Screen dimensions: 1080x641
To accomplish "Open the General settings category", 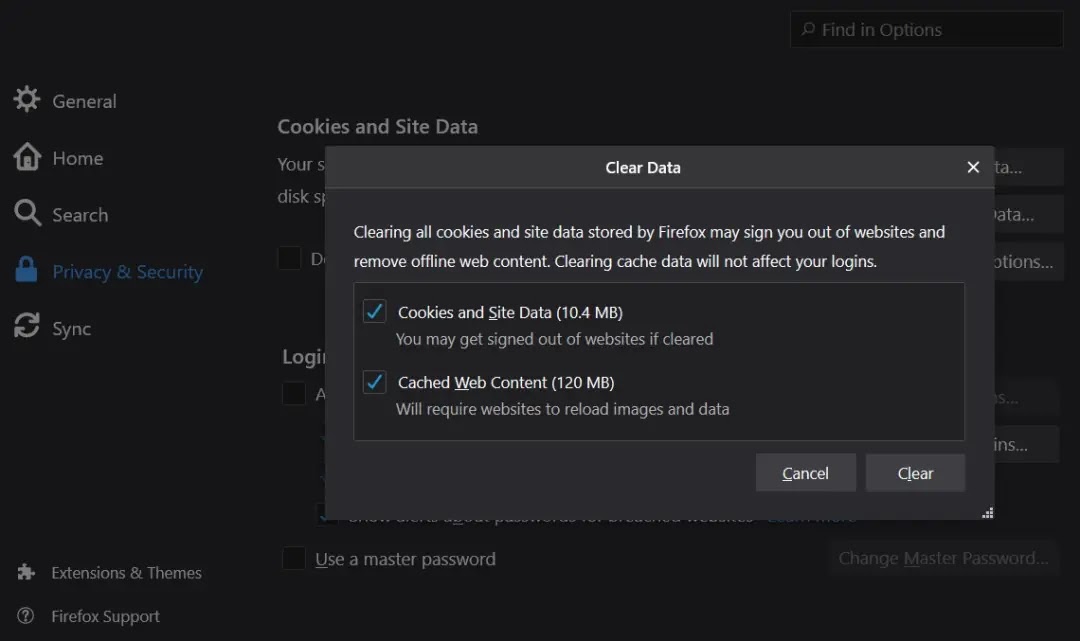I will (x=84, y=101).
